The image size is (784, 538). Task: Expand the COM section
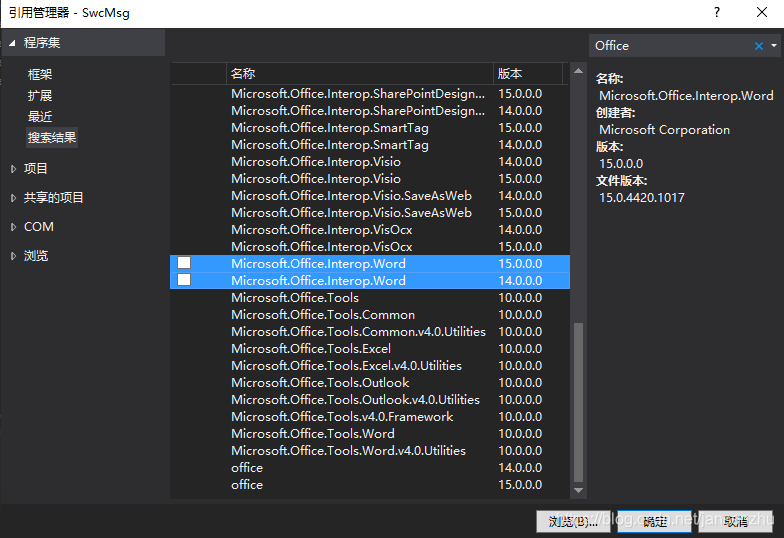[x=14, y=227]
